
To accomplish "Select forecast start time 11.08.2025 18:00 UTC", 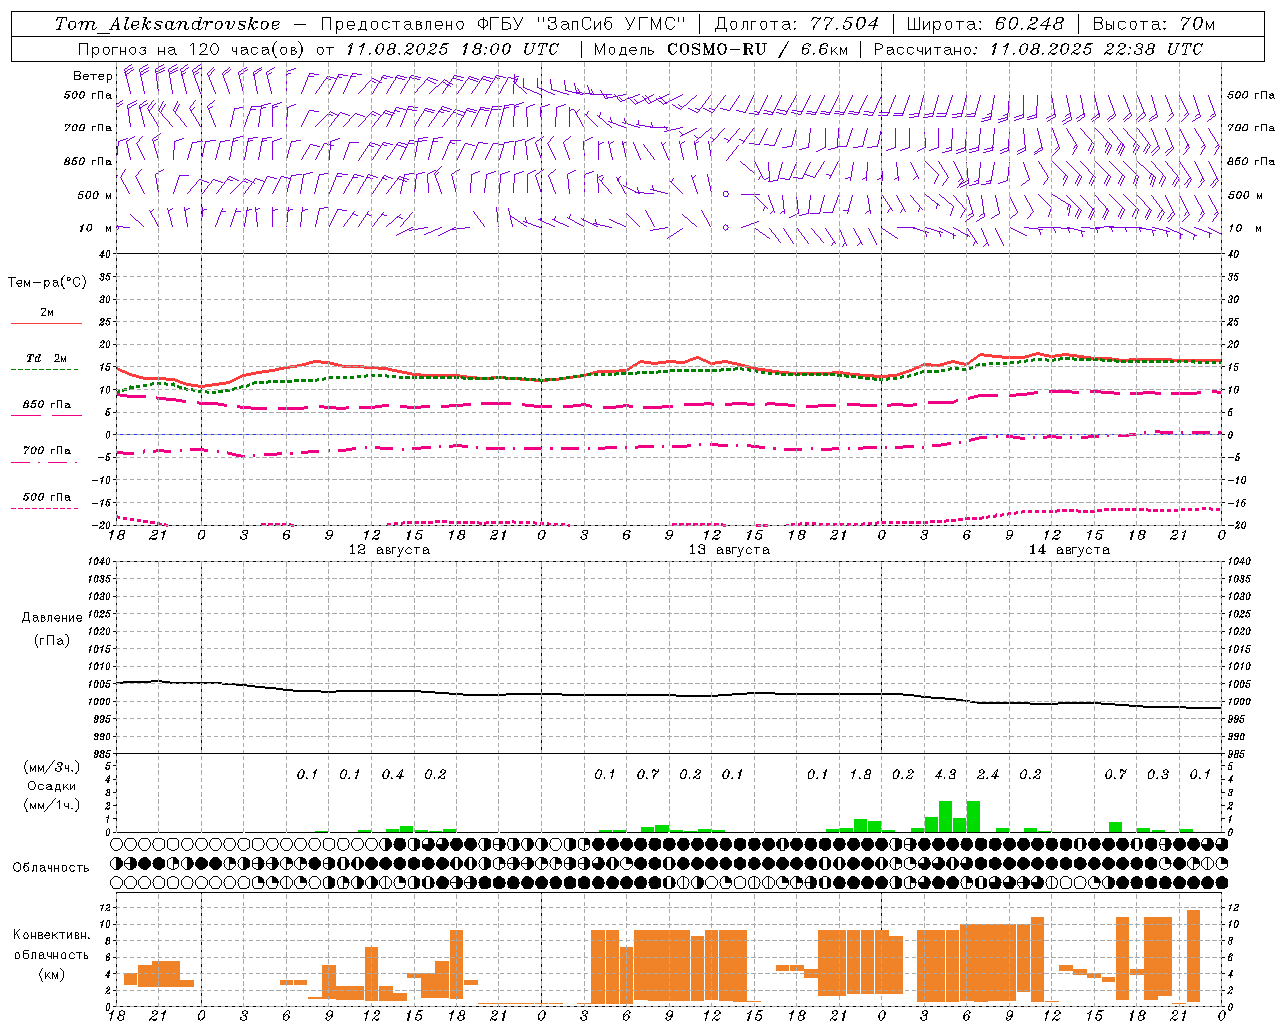I will (452, 49).
